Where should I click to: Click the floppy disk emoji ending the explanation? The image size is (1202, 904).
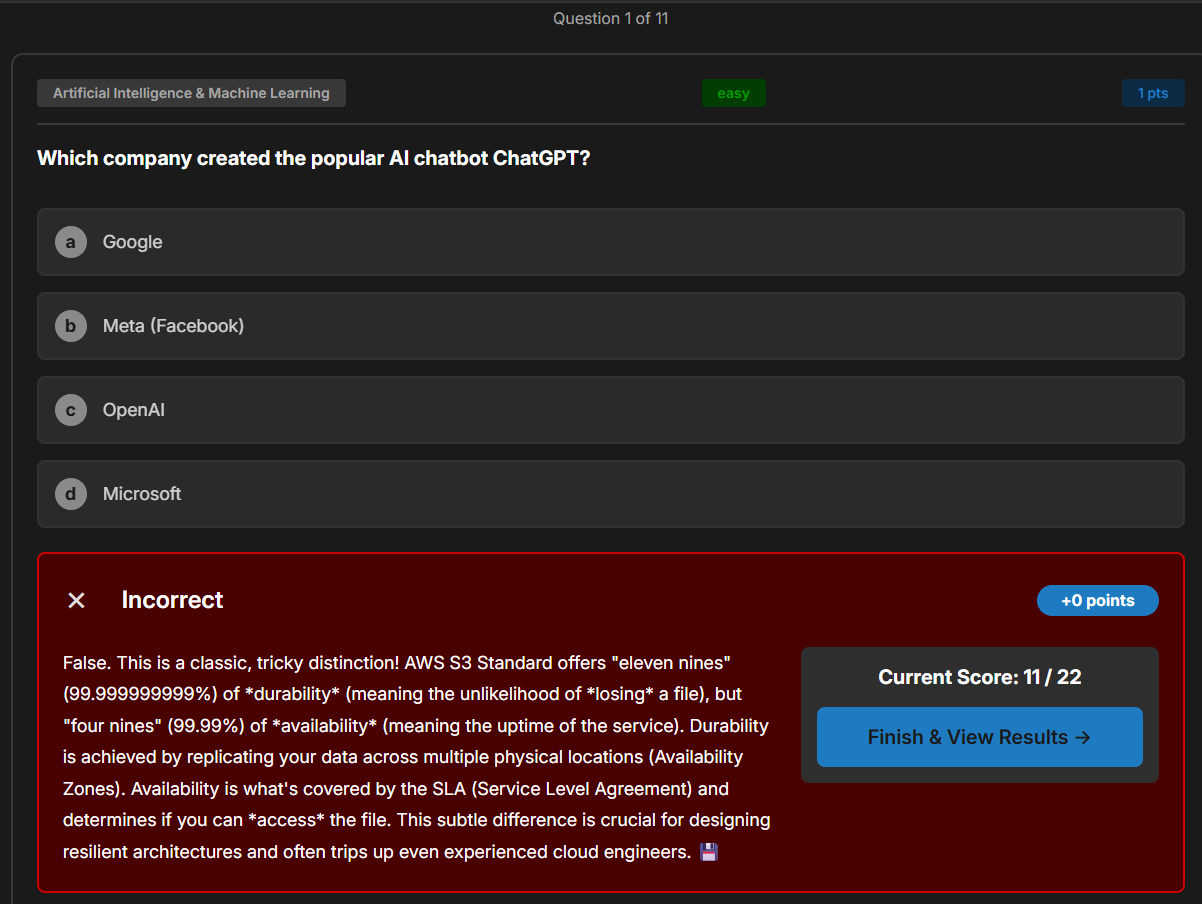click(708, 852)
